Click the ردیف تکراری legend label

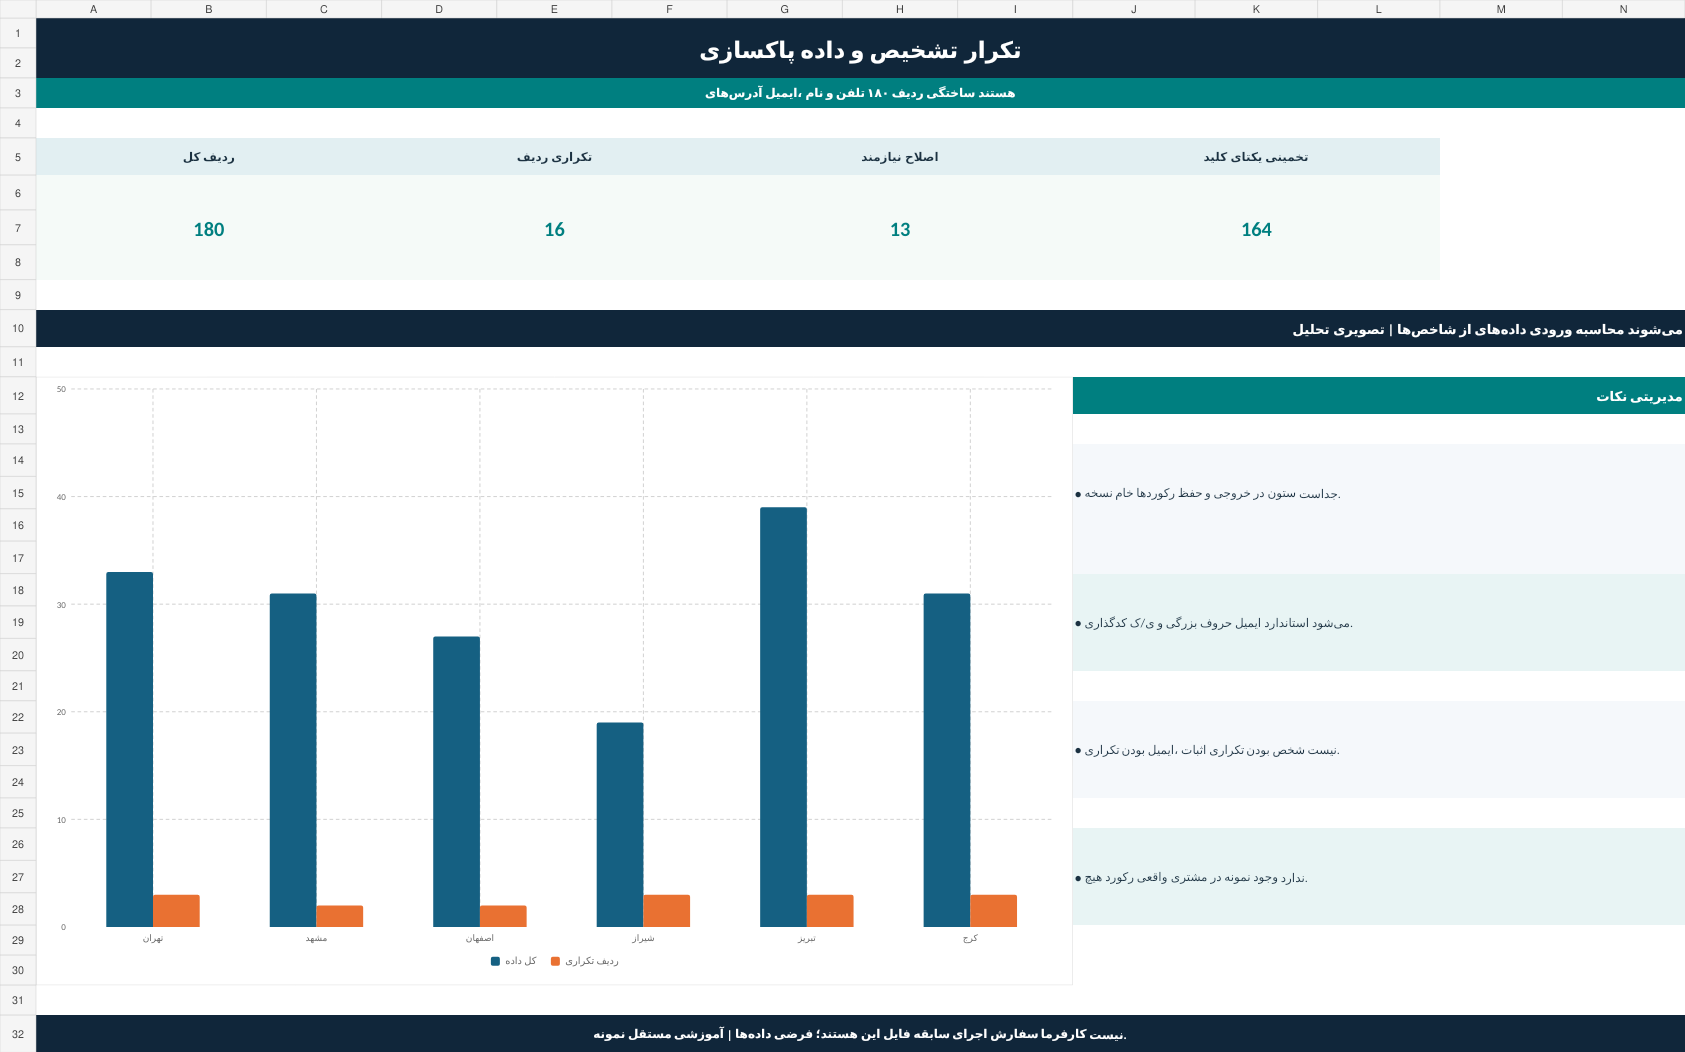[592, 961]
